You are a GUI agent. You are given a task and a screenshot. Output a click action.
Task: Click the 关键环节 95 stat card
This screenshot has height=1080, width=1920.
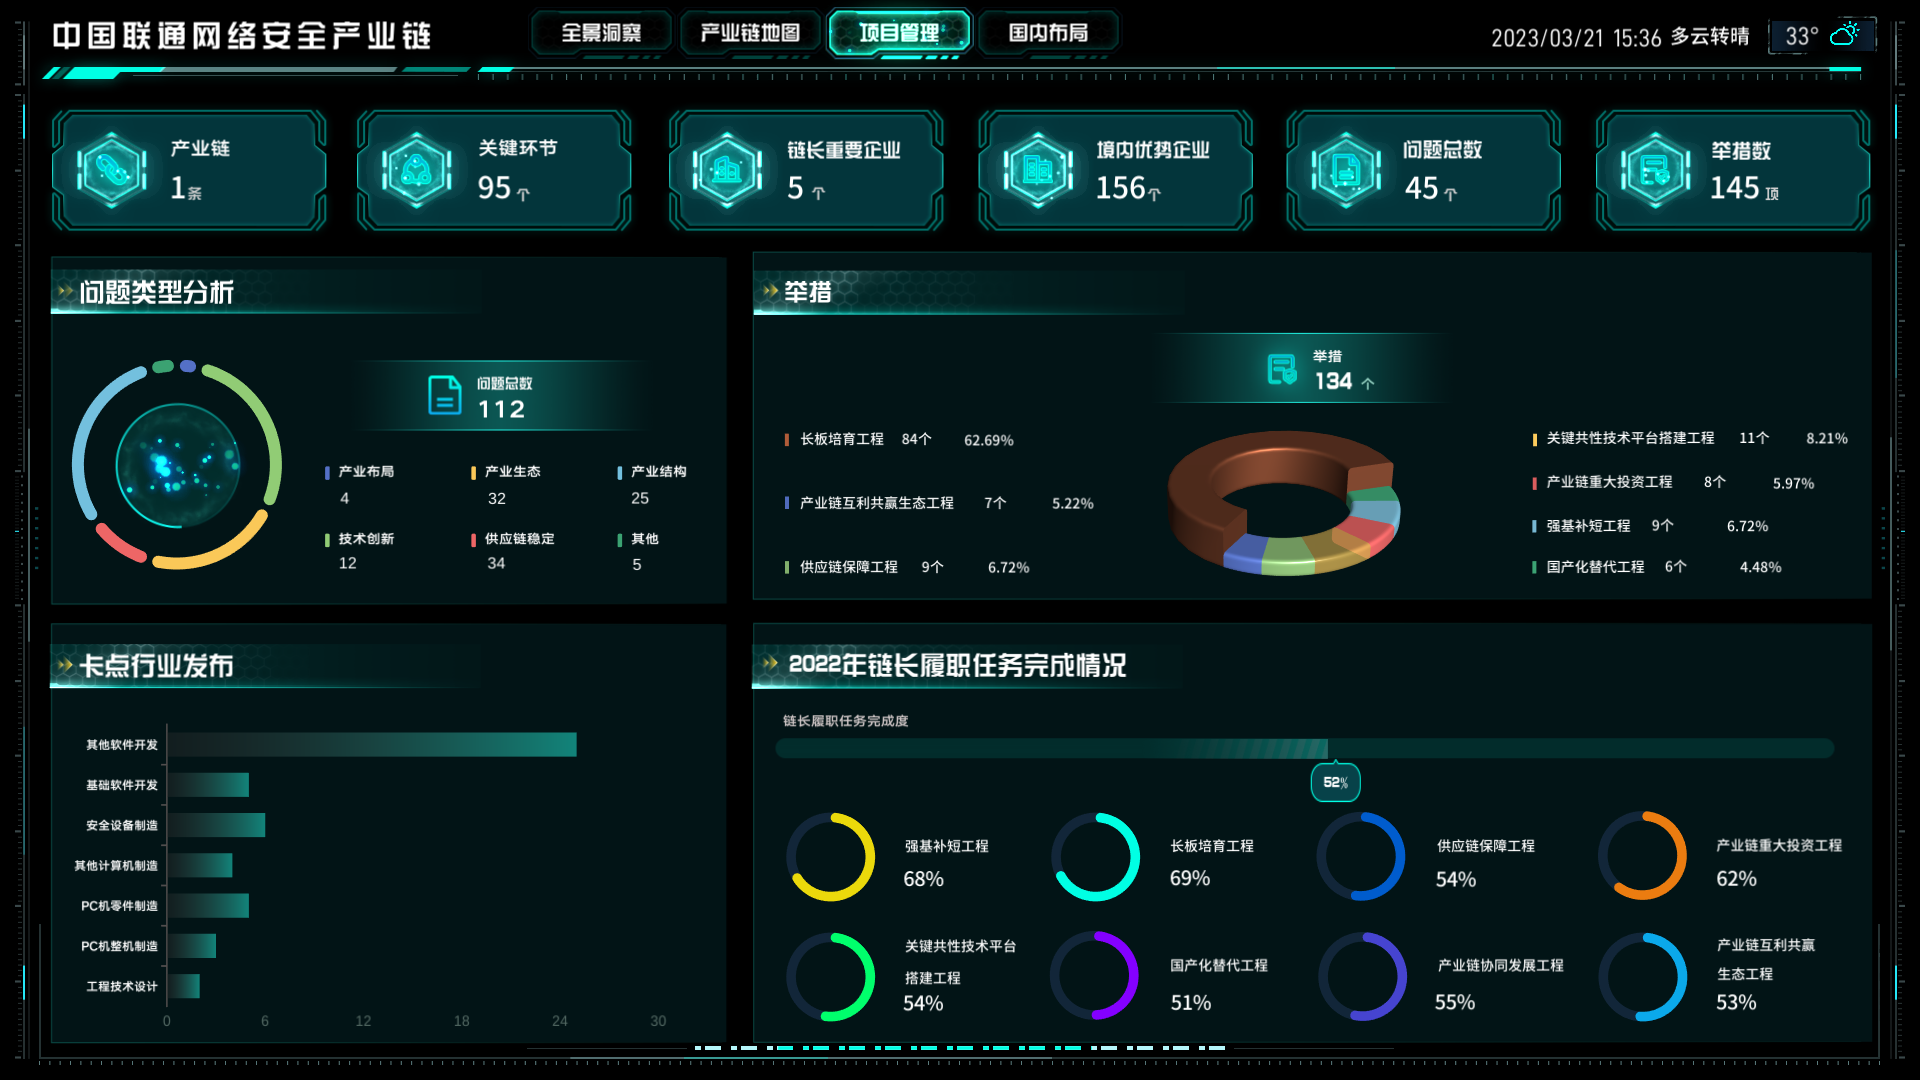click(x=494, y=171)
